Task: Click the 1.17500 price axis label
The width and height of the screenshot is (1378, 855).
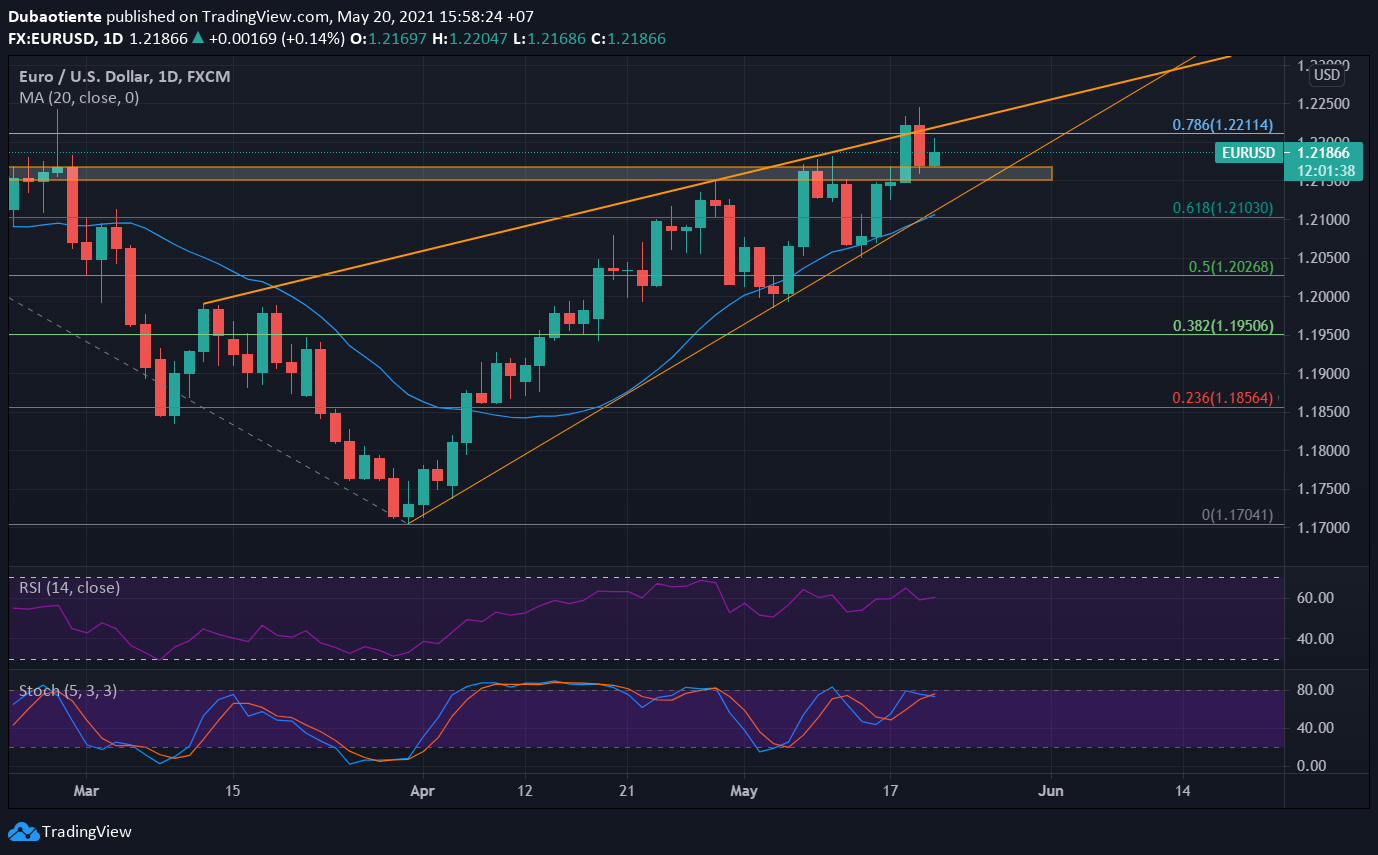Action: tap(1322, 489)
